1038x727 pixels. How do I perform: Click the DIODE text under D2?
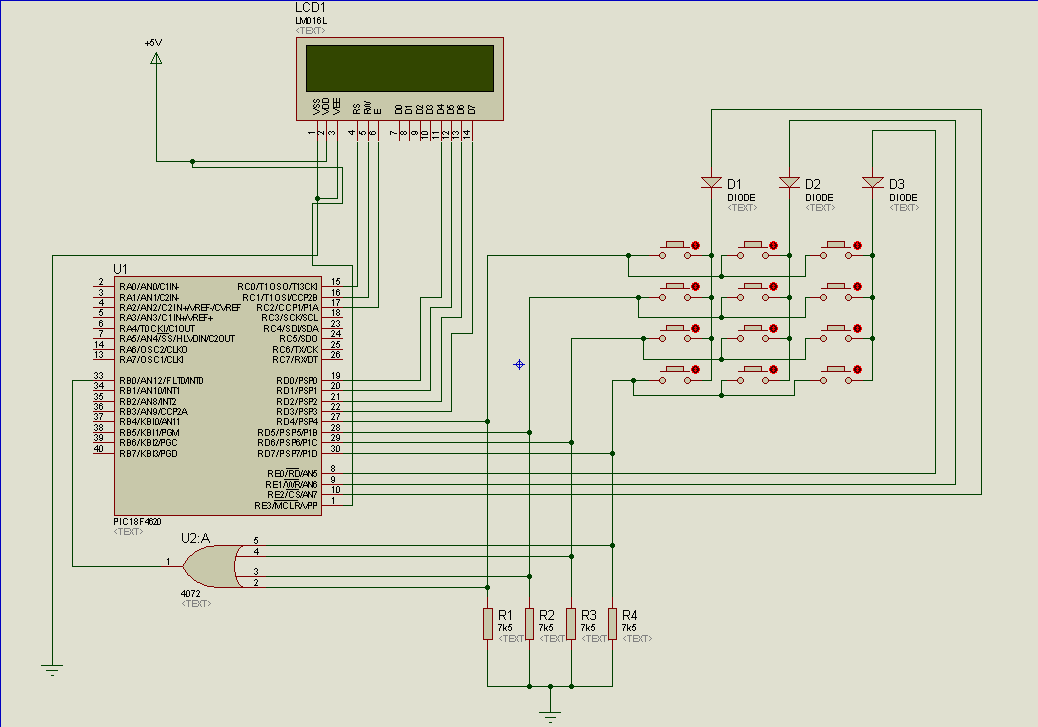click(819, 197)
